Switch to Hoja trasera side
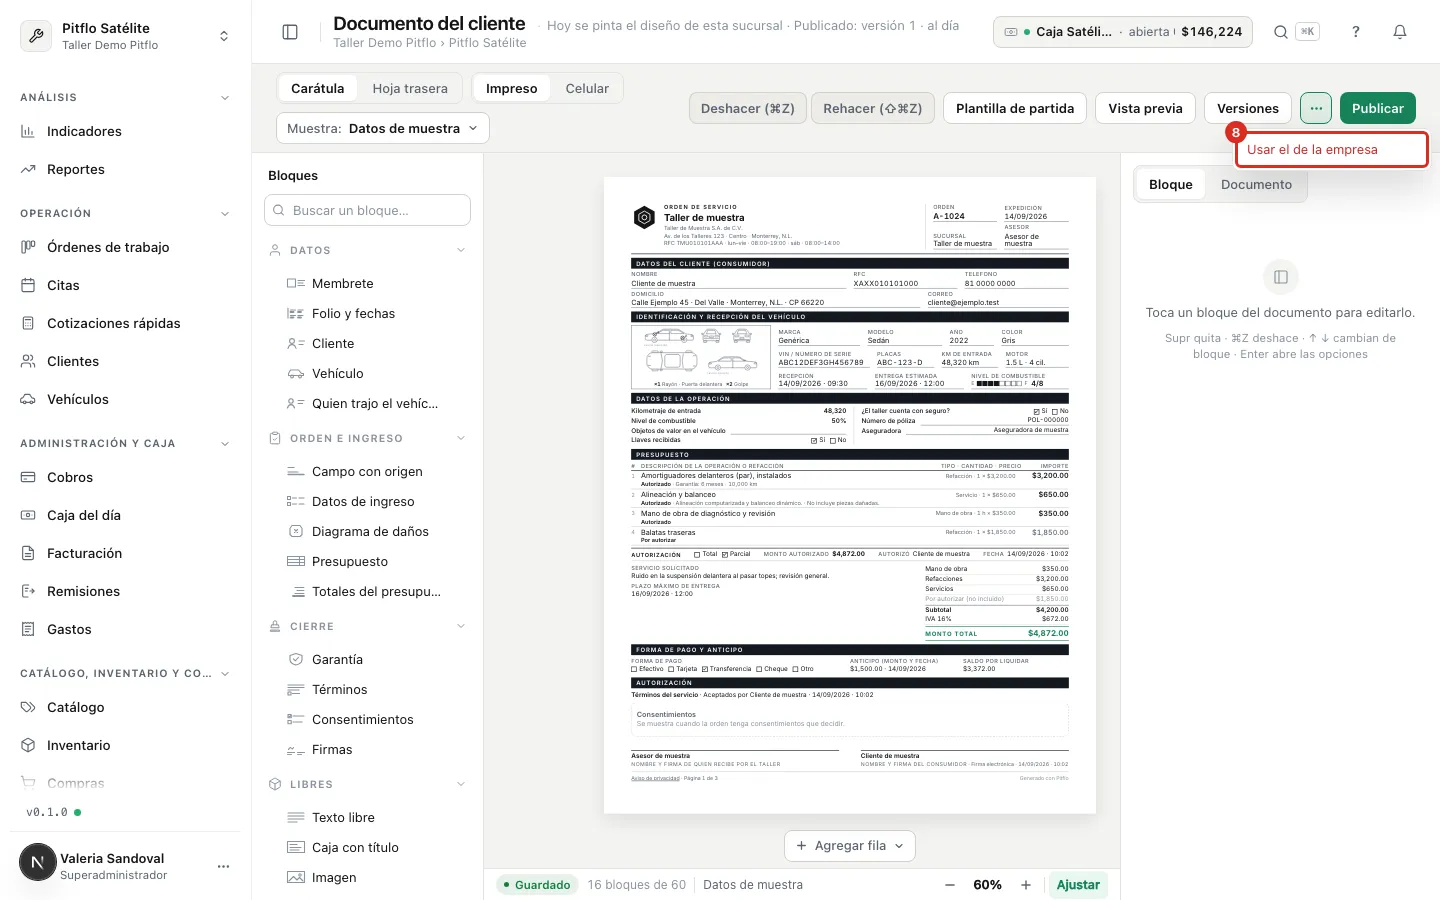 pyautogui.click(x=410, y=88)
